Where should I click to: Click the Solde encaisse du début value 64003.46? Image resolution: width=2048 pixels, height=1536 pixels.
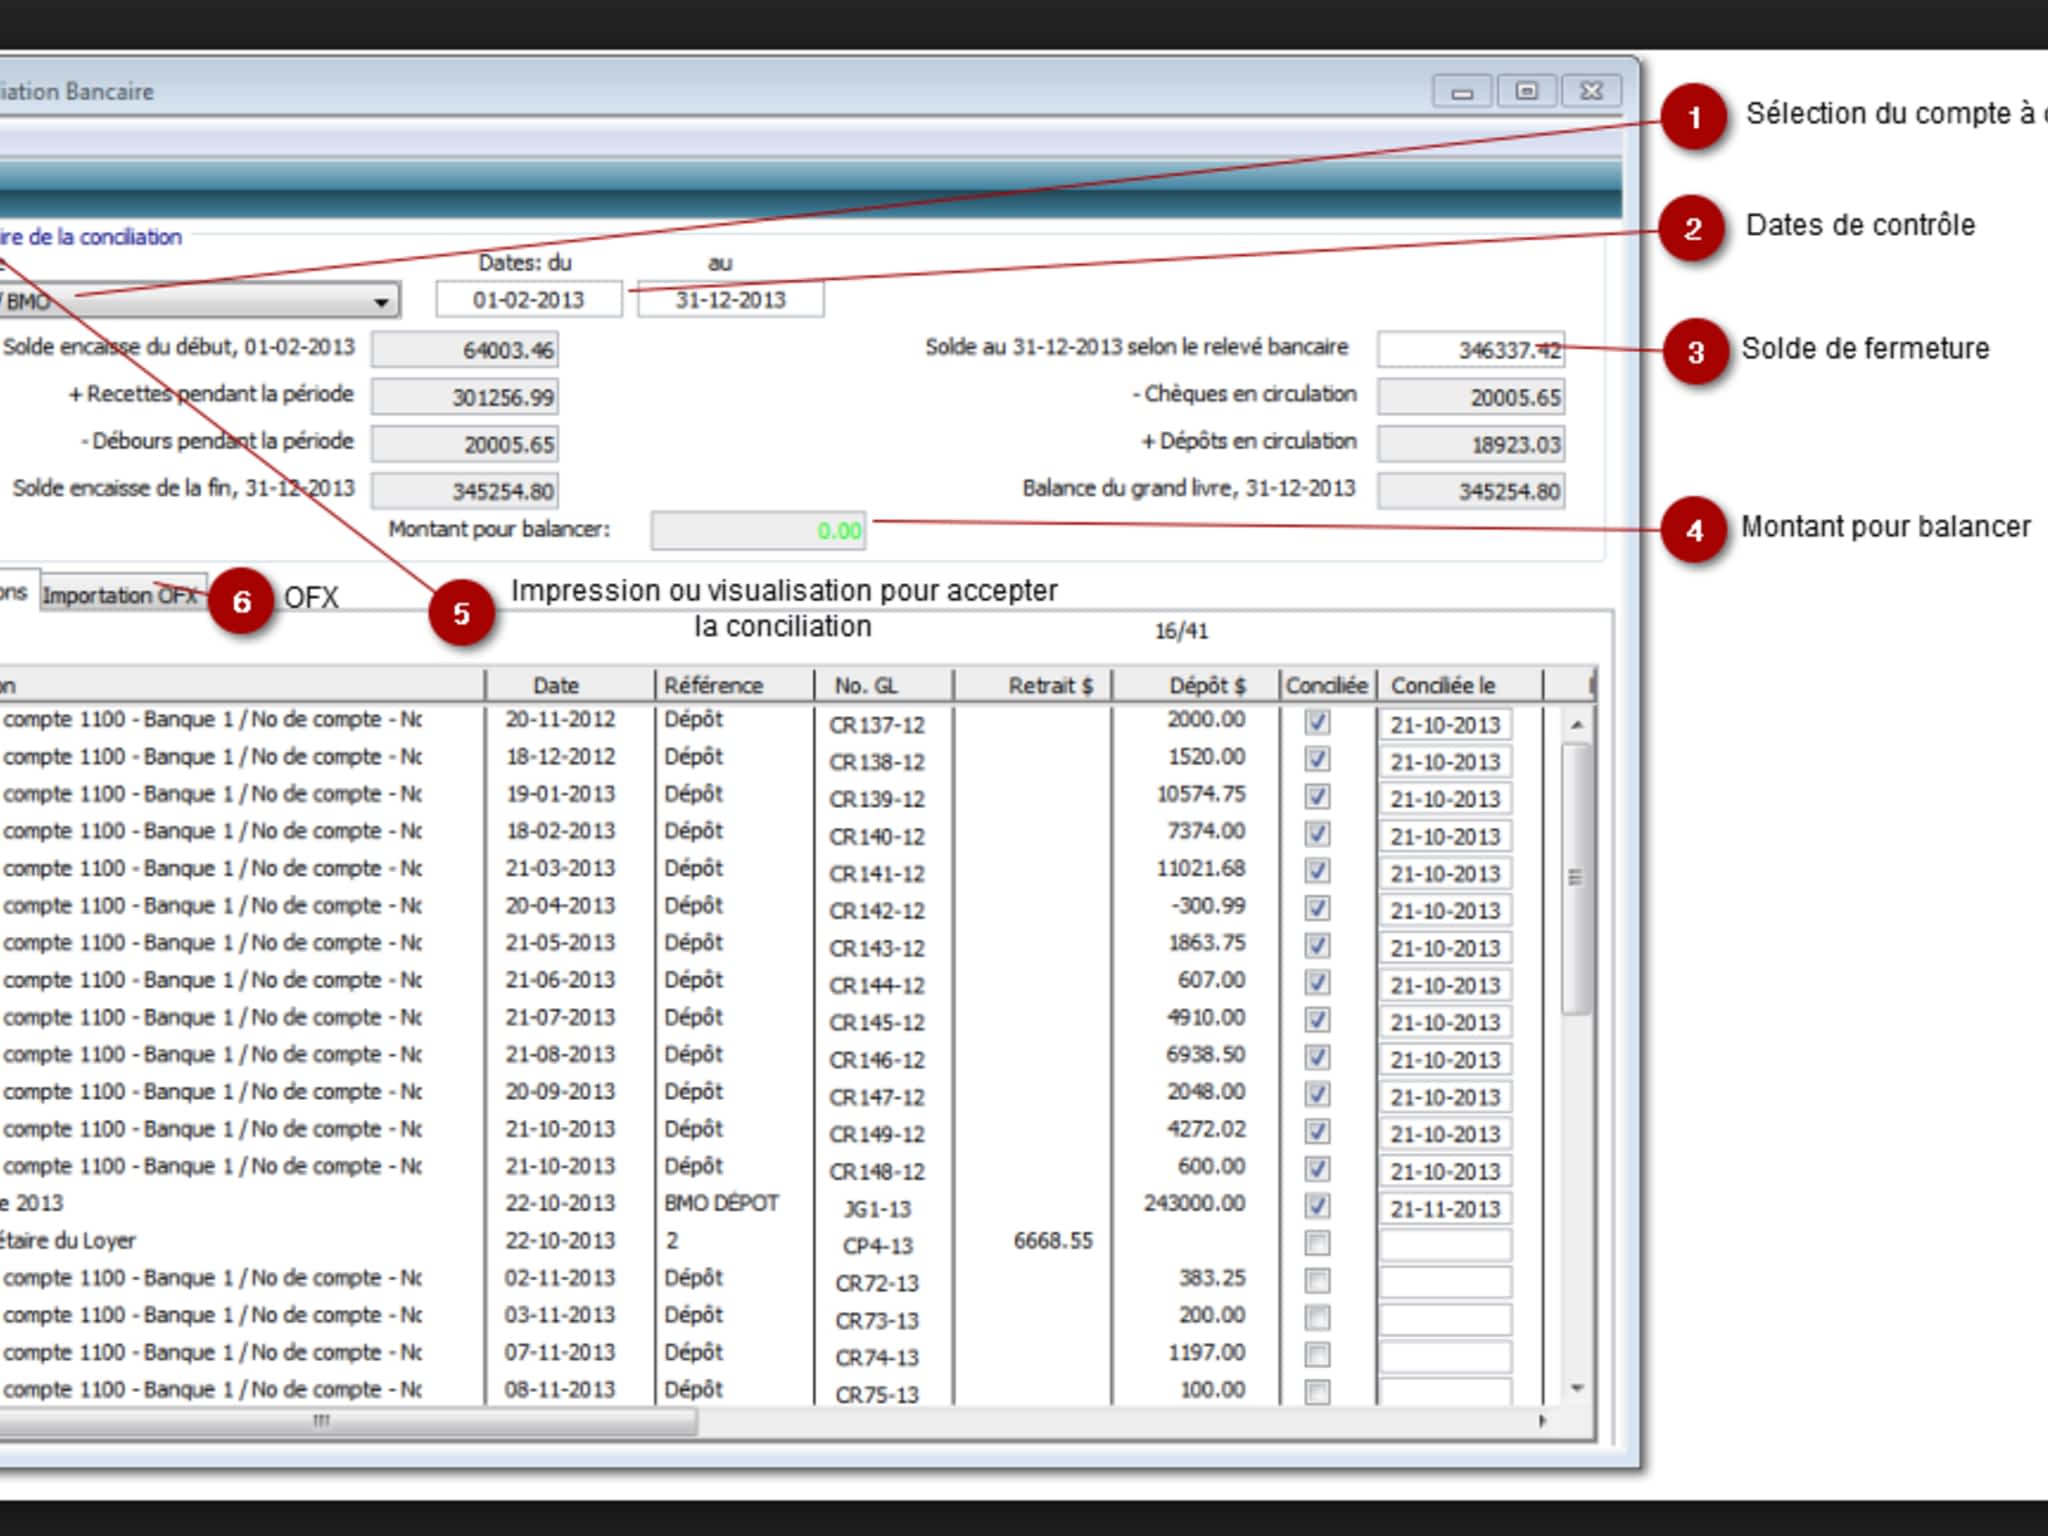pyautogui.click(x=465, y=350)
